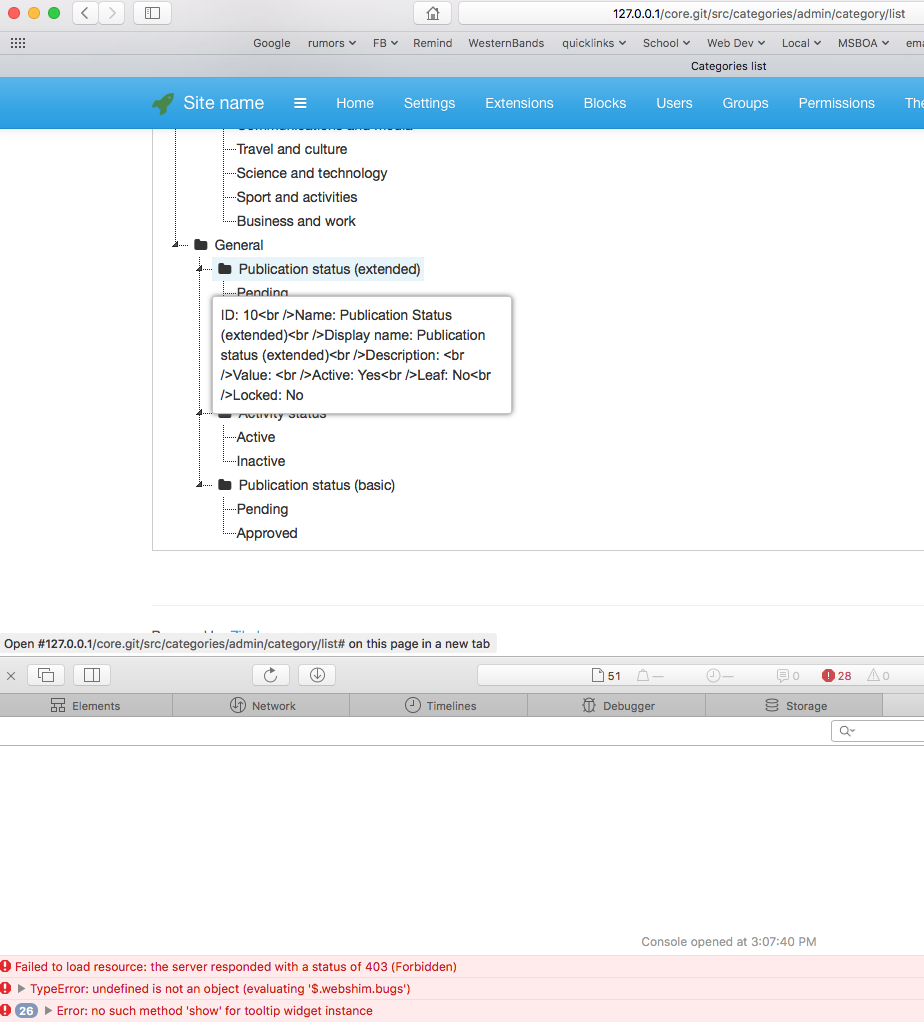This screenshot has height=1028, width=924.
Task: Open the School bookmarks dropdown
Action: coord(666,43)
